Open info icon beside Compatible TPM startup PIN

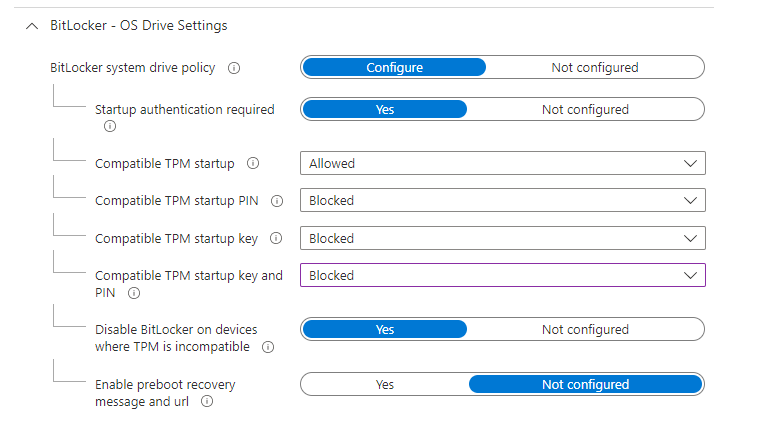277,201
